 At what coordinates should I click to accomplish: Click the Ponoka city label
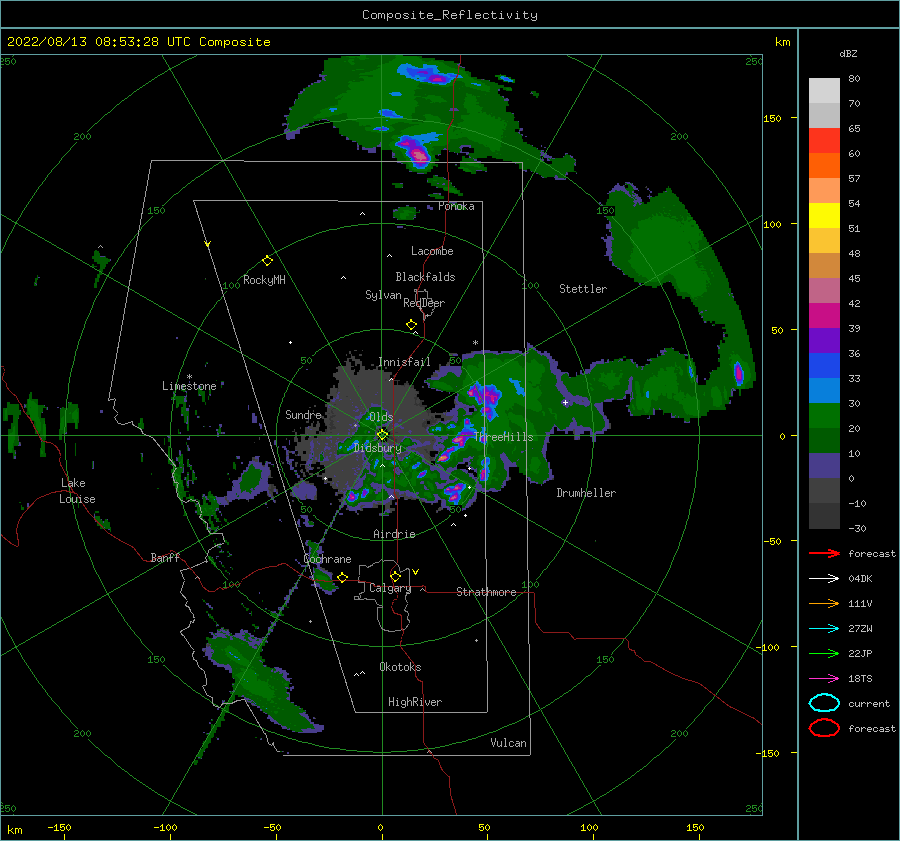coord(456,206)
